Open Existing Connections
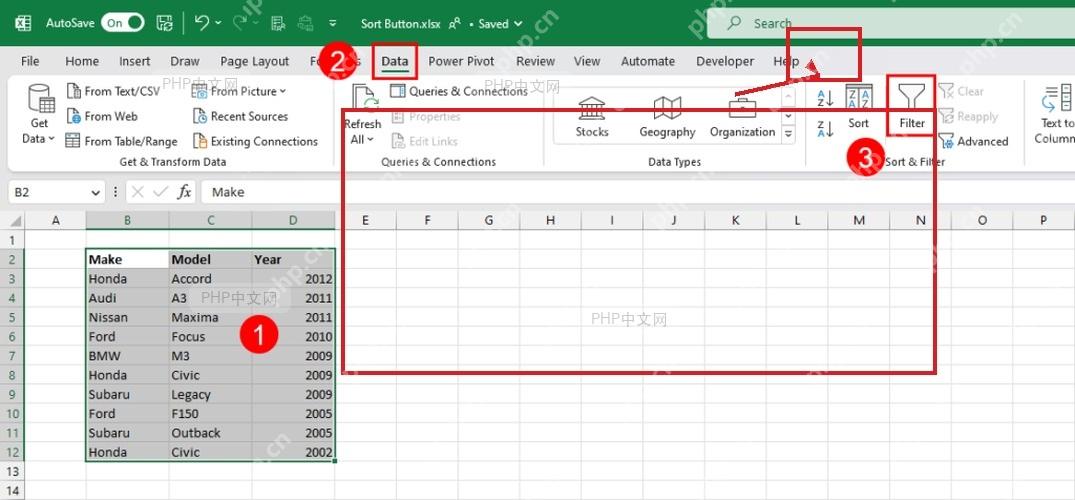Image resolution: width=1075 pixels, height=500 pixels. click(x=256, y=141)
